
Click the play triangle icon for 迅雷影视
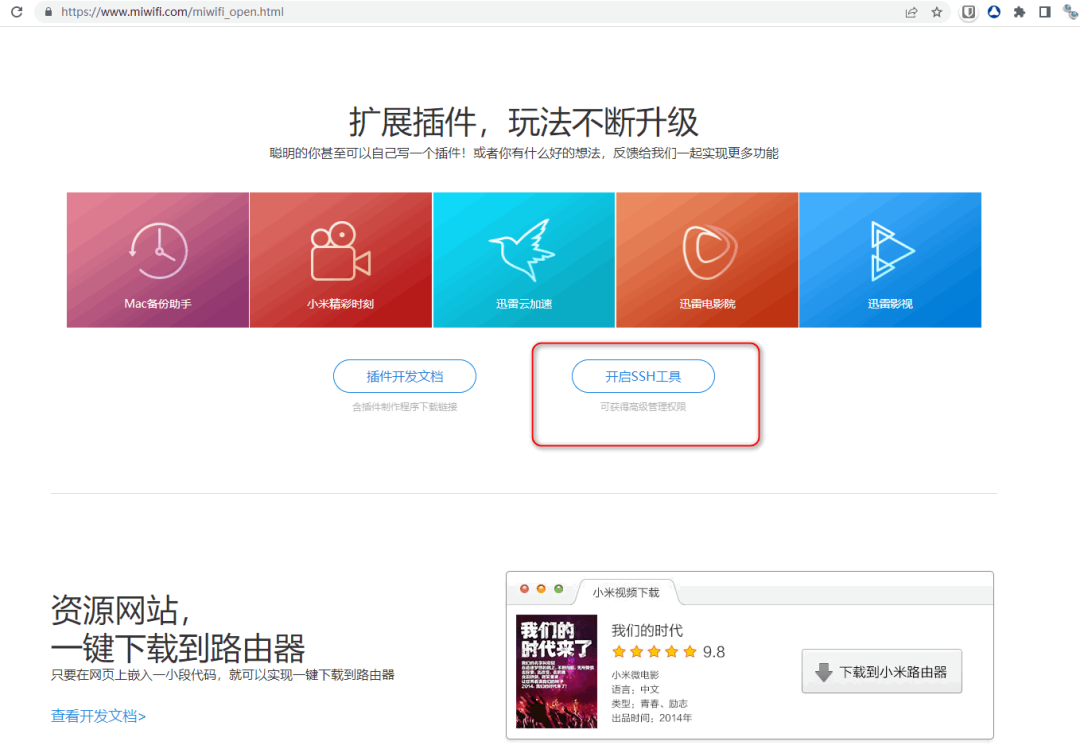pos(891,251)
